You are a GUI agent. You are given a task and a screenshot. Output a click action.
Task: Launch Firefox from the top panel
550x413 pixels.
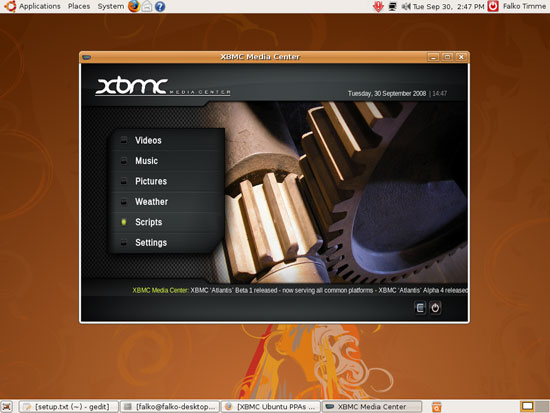[x=134, y=6]
